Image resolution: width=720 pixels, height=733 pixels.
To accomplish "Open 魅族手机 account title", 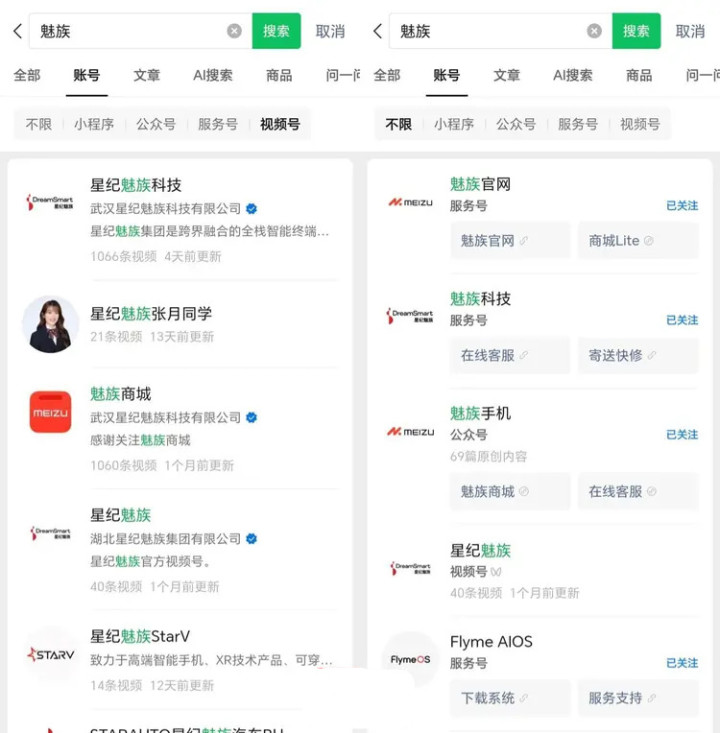I will tap(480, 413).
